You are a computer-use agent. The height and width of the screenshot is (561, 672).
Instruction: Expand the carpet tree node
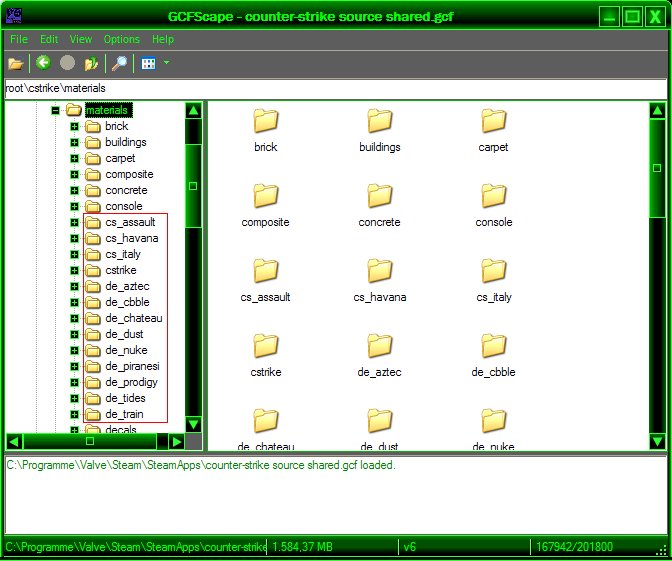coord(75,159)
